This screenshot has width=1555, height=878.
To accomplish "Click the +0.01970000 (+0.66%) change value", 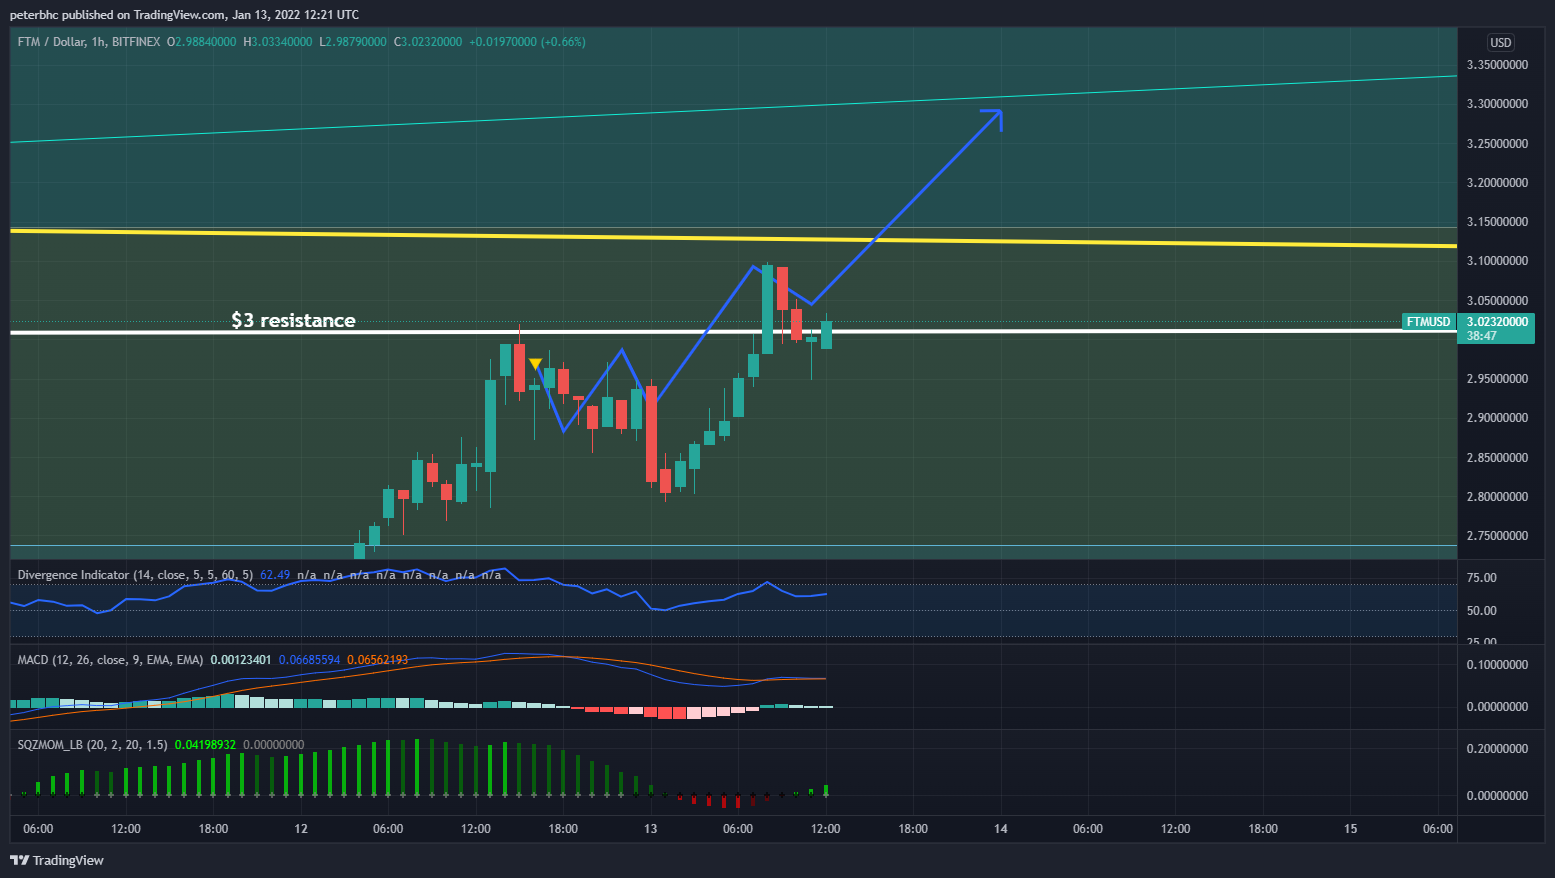I will click(528, 42).
